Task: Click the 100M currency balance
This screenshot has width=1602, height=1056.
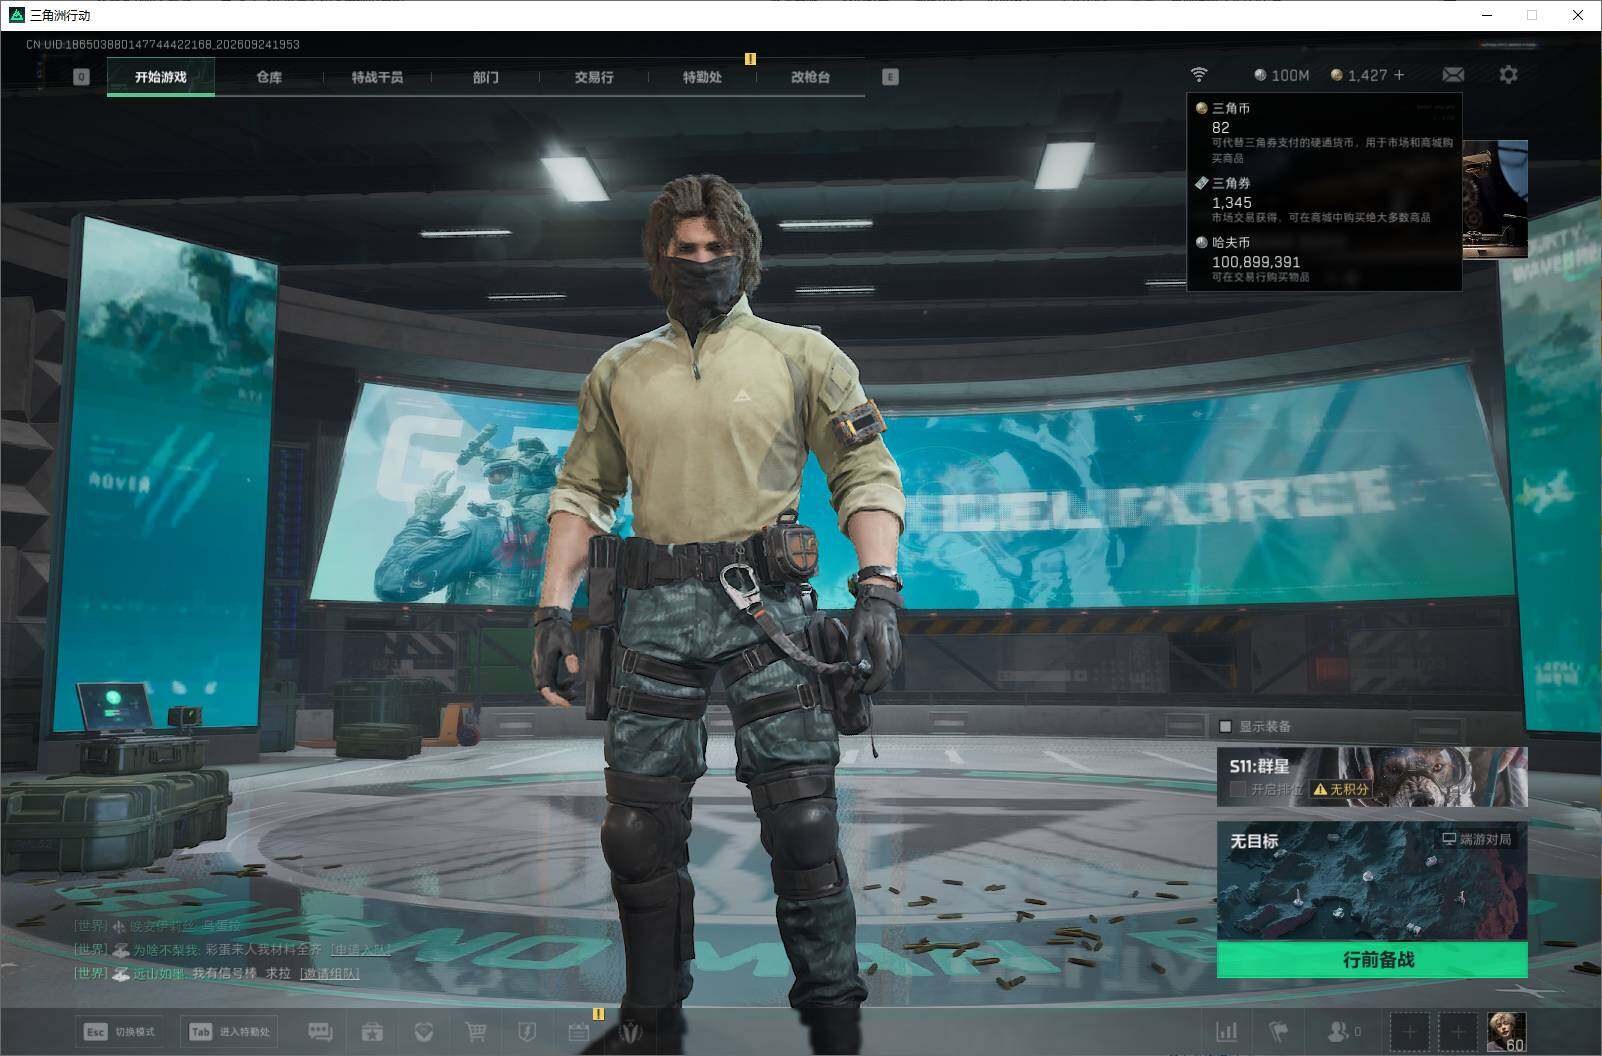Action: coord(1282,75)
